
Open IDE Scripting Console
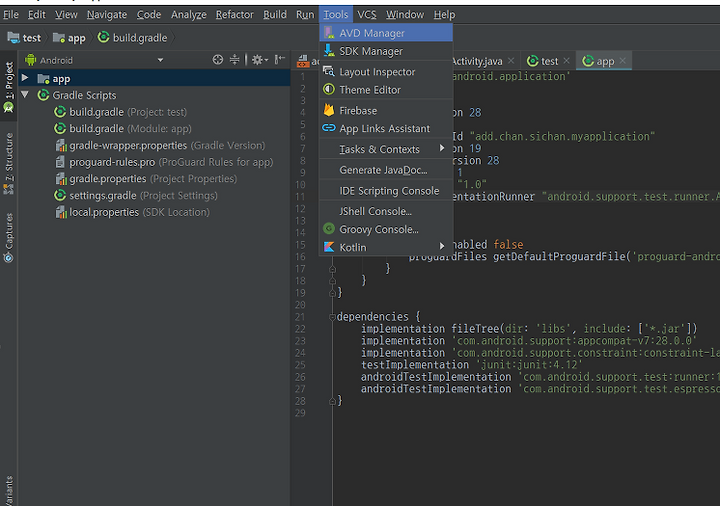pyautogui.click(x=386, y=191)
